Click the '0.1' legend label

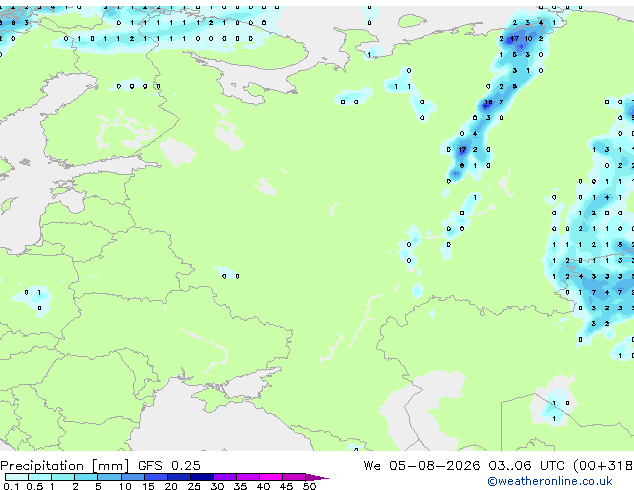(11, 486)
